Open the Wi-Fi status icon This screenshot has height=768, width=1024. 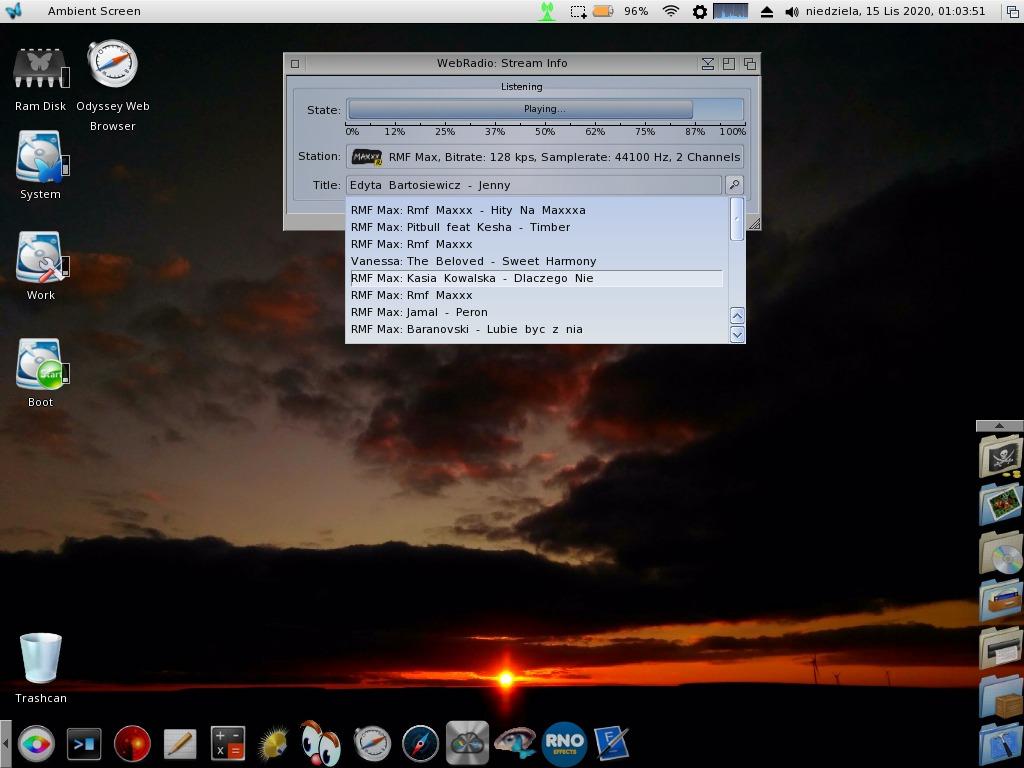click(671, 11)
